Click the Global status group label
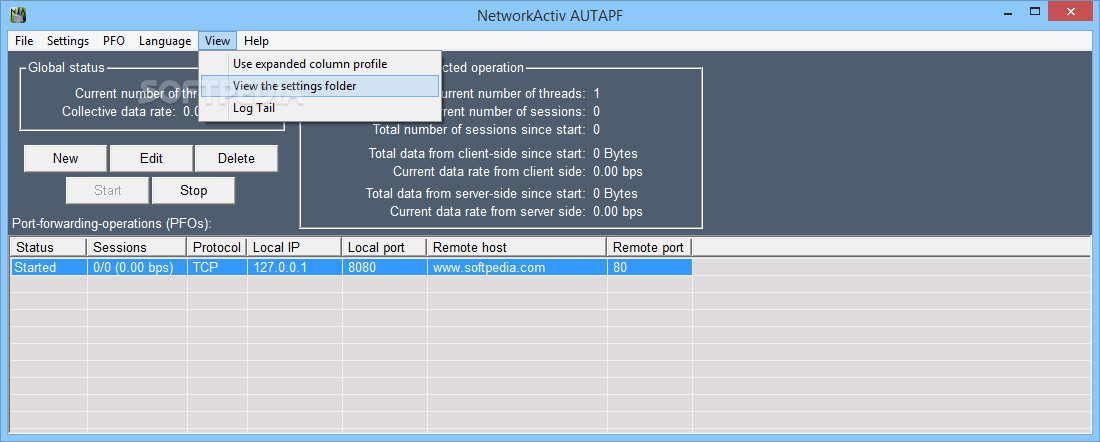1100x442 pixels. point(66,68)
